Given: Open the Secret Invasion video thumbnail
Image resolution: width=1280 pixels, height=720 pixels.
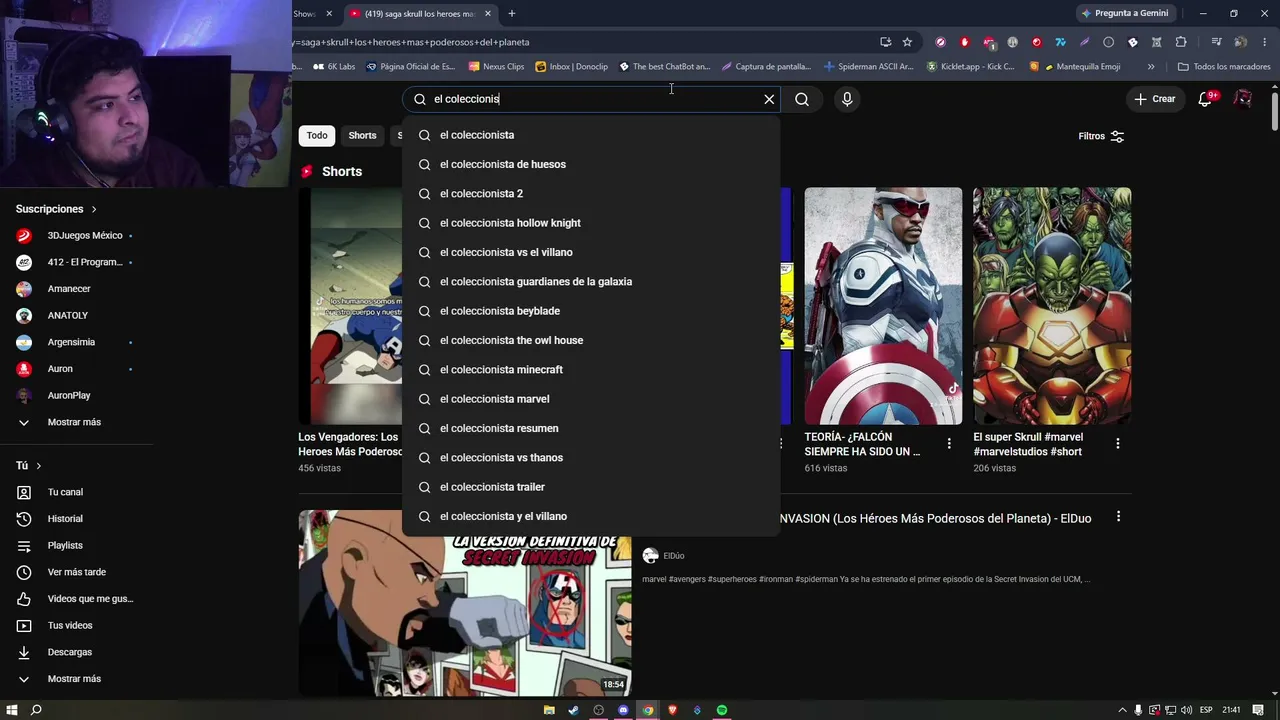Looking at the screenshot, I should click(x=465, y=603).
